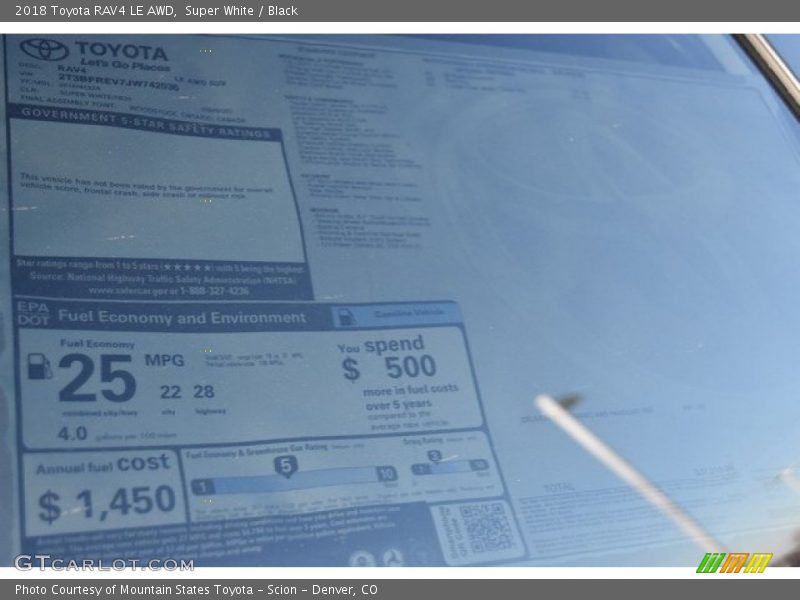800x600 pixels.
Task: Click the fuel pump icon beside 25 MPG
Action: coord(39,366)
